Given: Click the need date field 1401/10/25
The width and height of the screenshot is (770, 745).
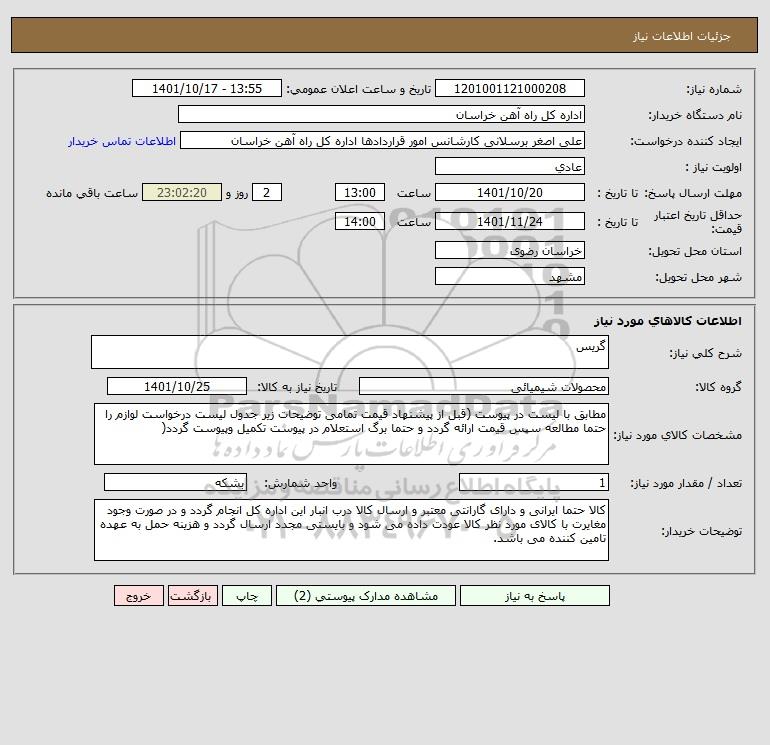Looking at the screenshot, I should (177, 386).
